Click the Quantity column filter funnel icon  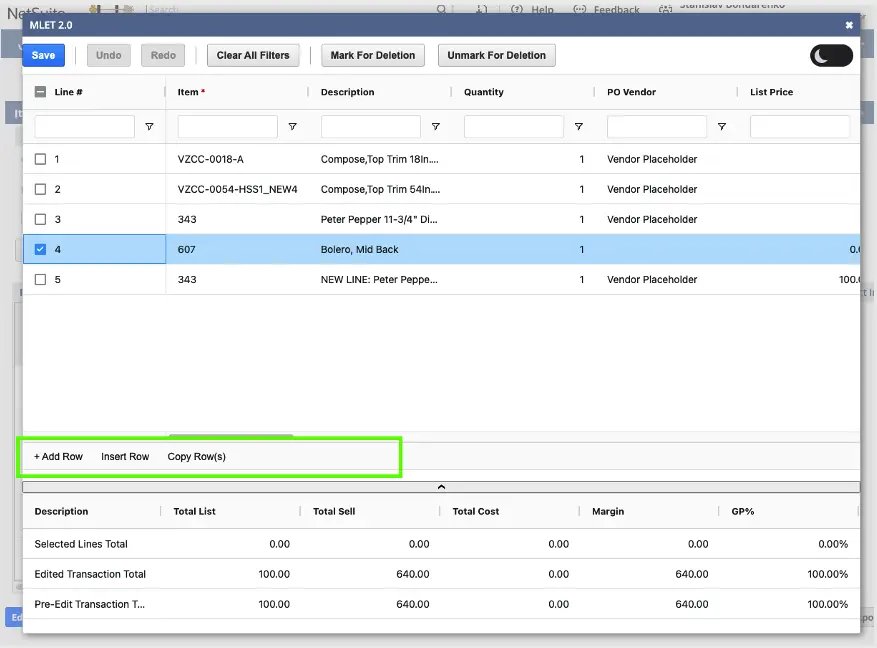(x=579, y=127)
